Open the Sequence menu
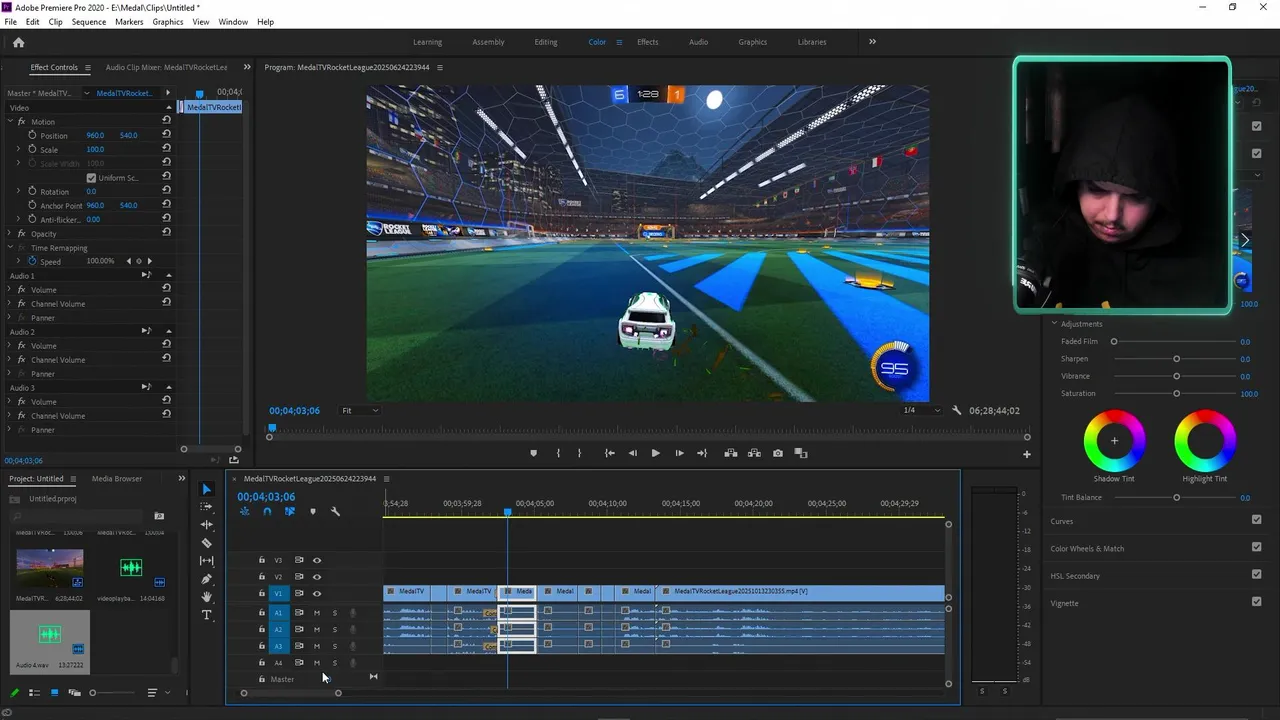Screen dimensions: 1280x720 [x=88, y=21]
